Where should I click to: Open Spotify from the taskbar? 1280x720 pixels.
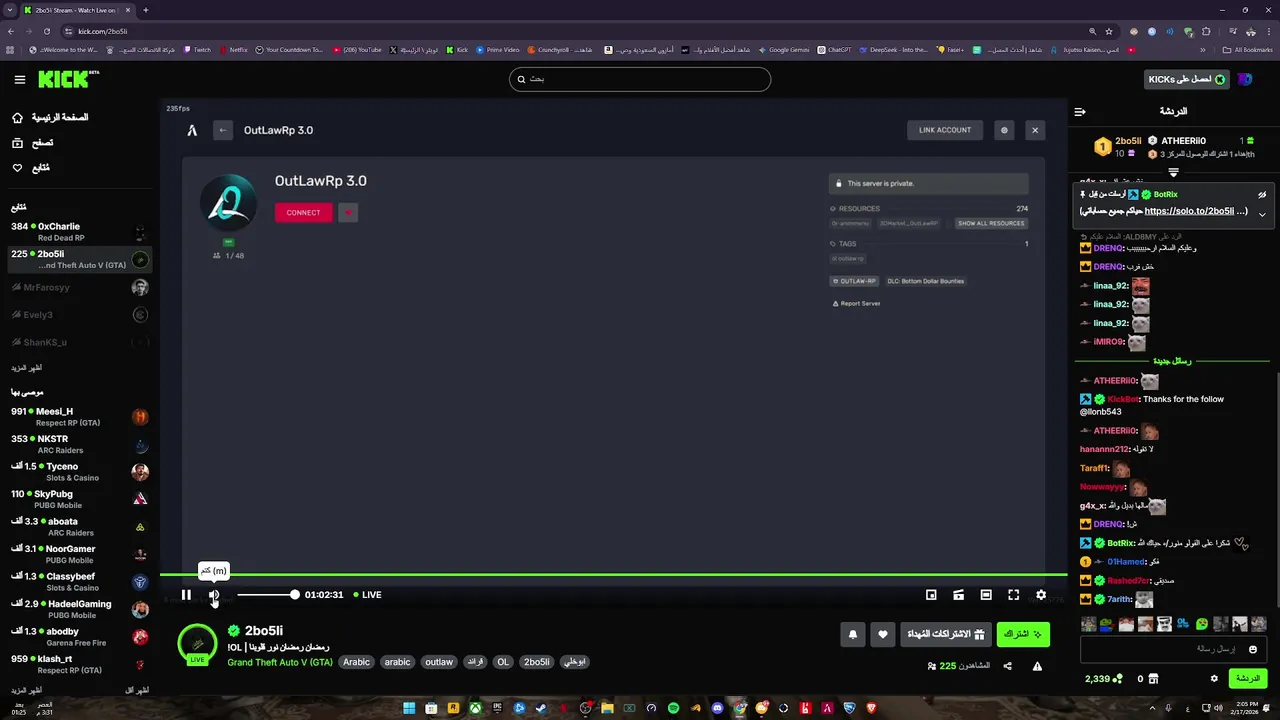[x=673, y=708]
